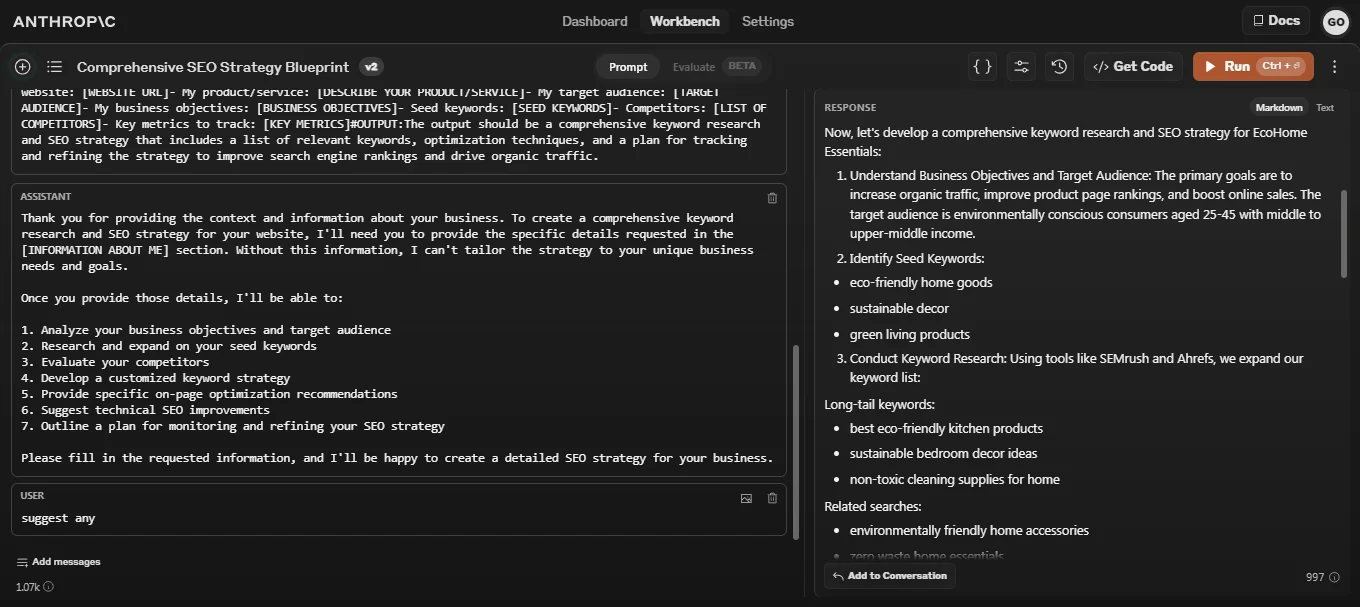
Task: Click the new prompt plus icon
Action: [x=23, y=67]
